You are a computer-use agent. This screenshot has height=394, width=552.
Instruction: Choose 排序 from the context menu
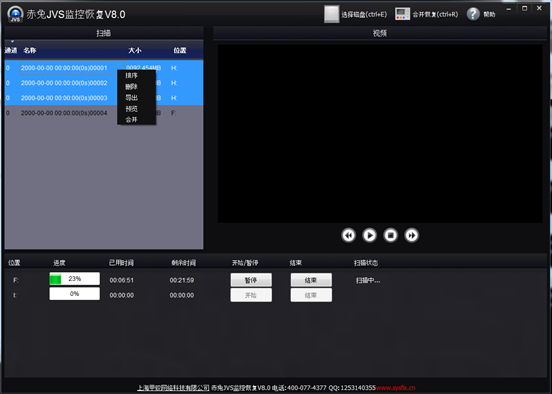coord(131,75)
